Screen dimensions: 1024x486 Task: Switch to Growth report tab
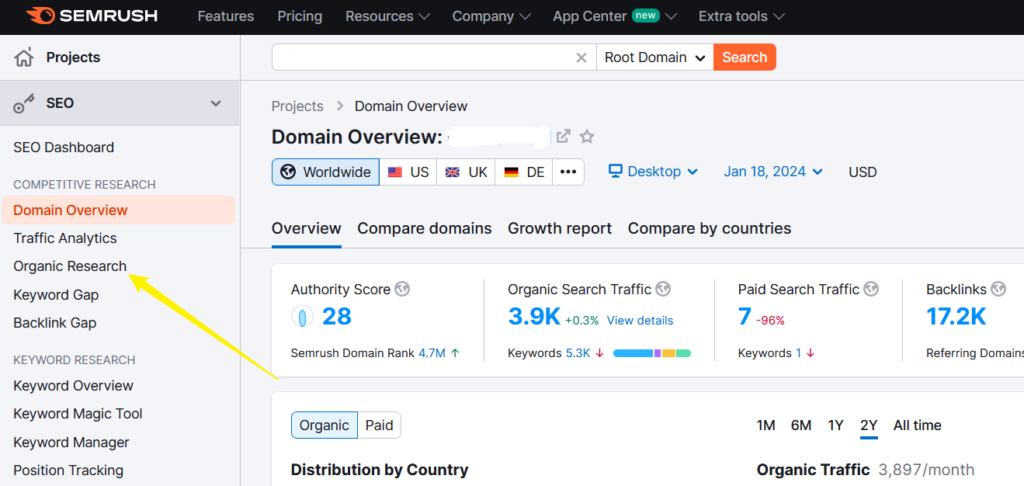point(560,228)
